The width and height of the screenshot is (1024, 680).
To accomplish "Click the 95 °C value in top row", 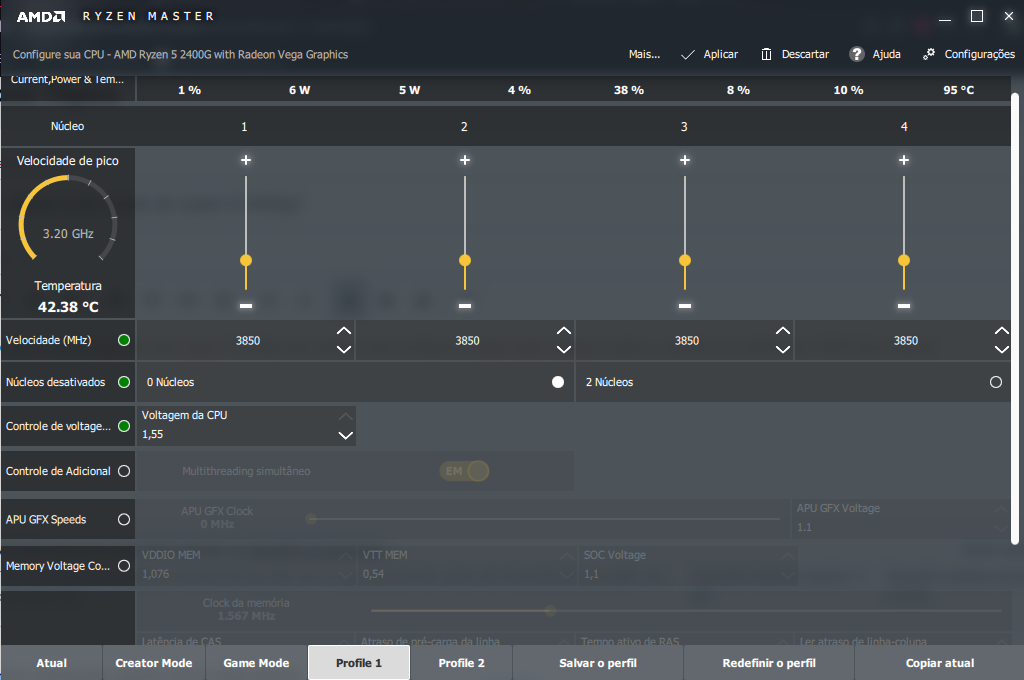I will pyautogui.click(x=959, y=90).
